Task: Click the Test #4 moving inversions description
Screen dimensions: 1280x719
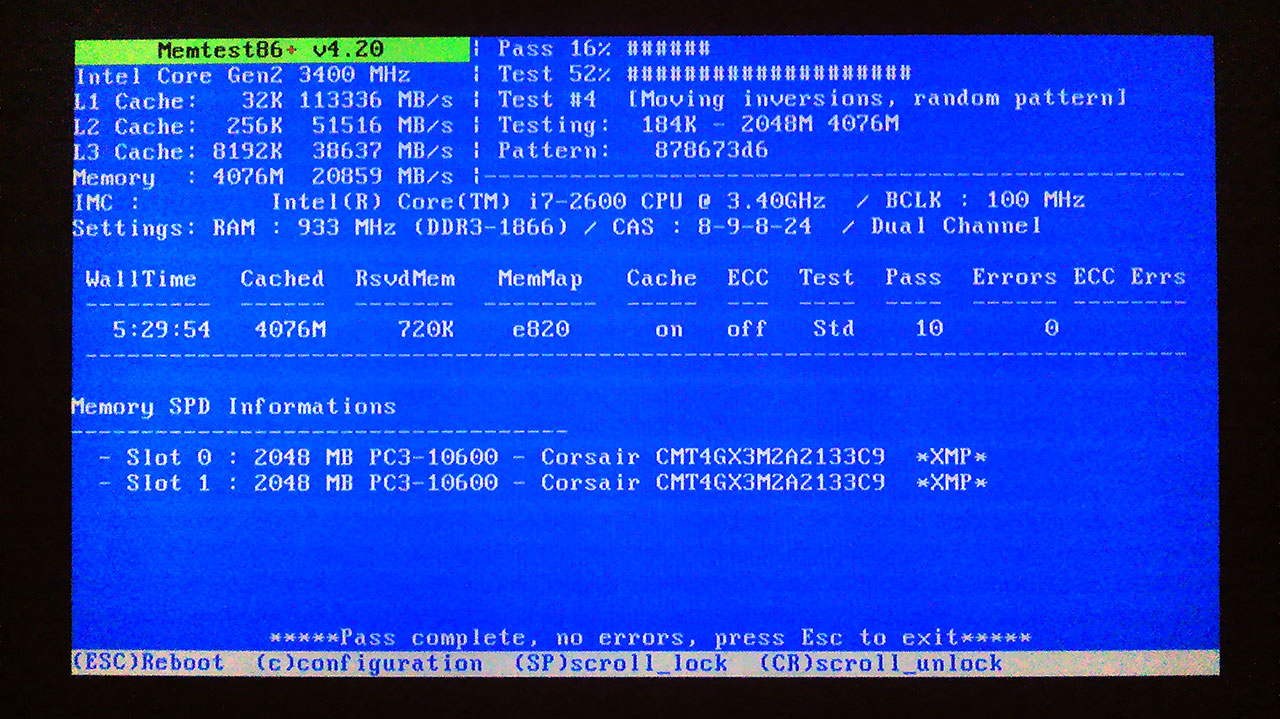Action: 812,99
